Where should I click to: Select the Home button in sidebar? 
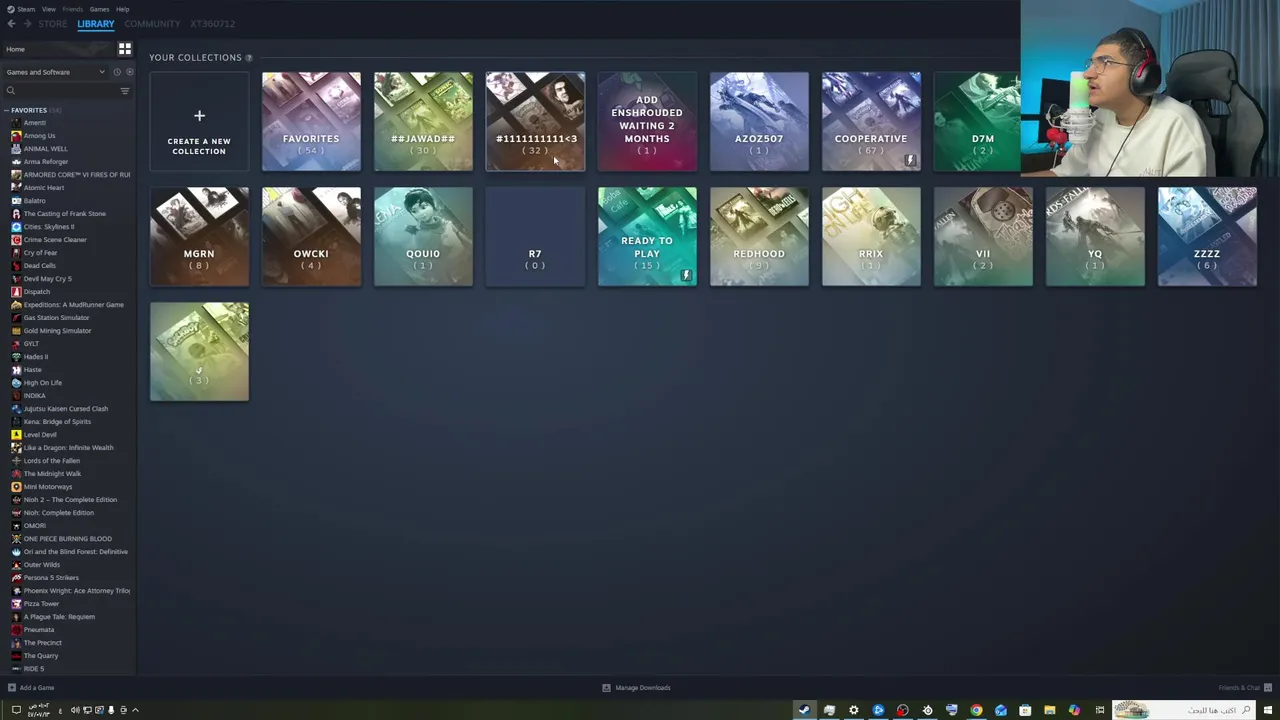coord(57,49)
